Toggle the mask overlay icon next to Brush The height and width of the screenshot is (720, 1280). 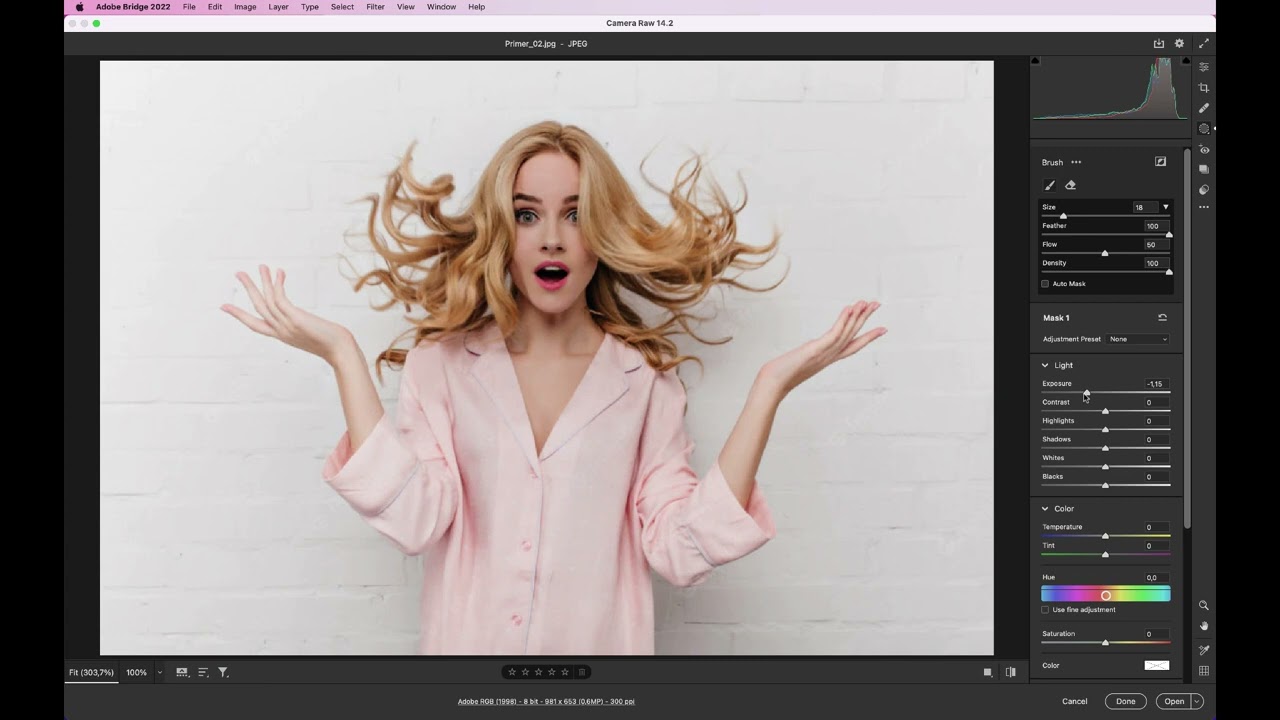coord(1160,161)
